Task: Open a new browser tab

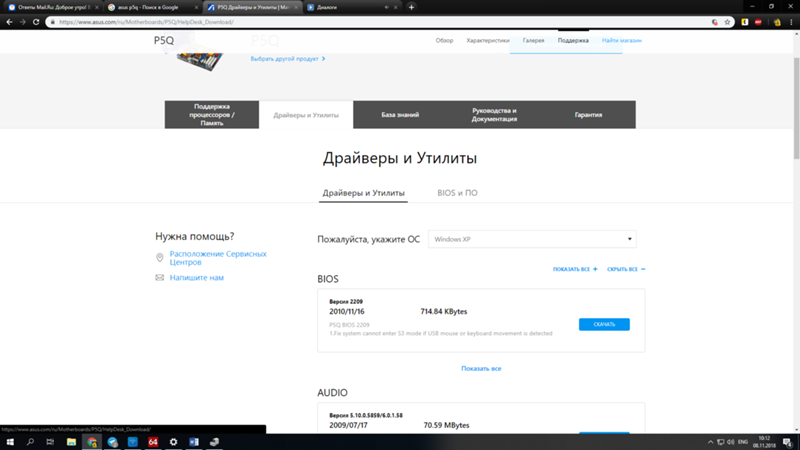Action: tap(411, 7)
